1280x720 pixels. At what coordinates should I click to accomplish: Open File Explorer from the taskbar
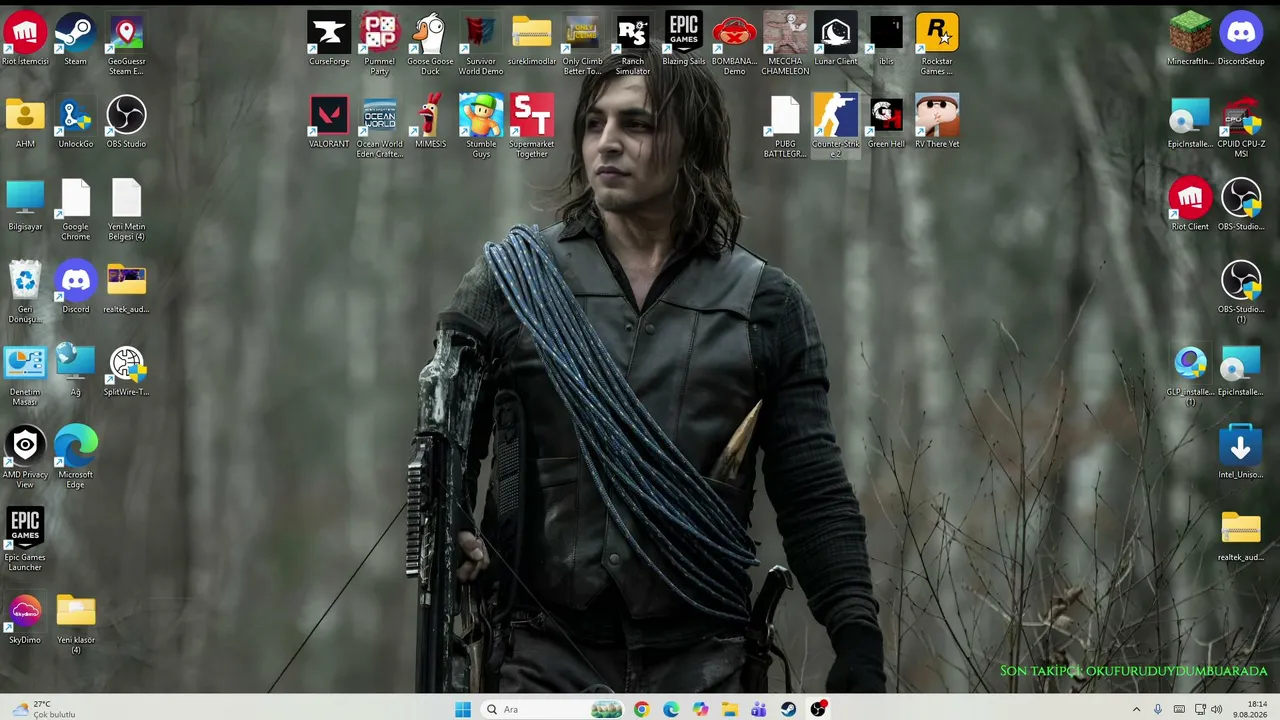(x=730, y=709)
